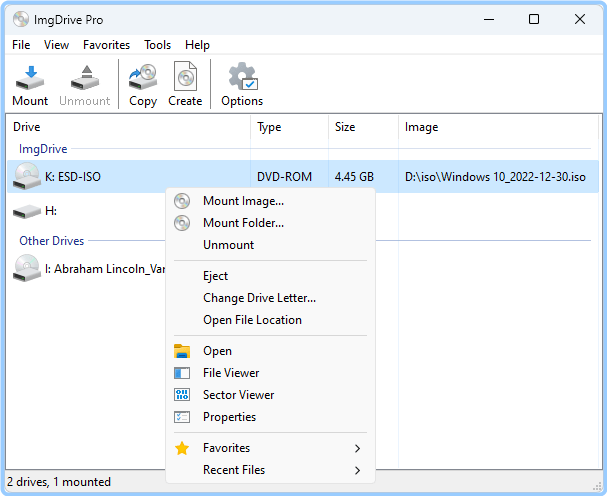
Task: Click the Mount toolbar icon
Action: [x=30, y=77]
